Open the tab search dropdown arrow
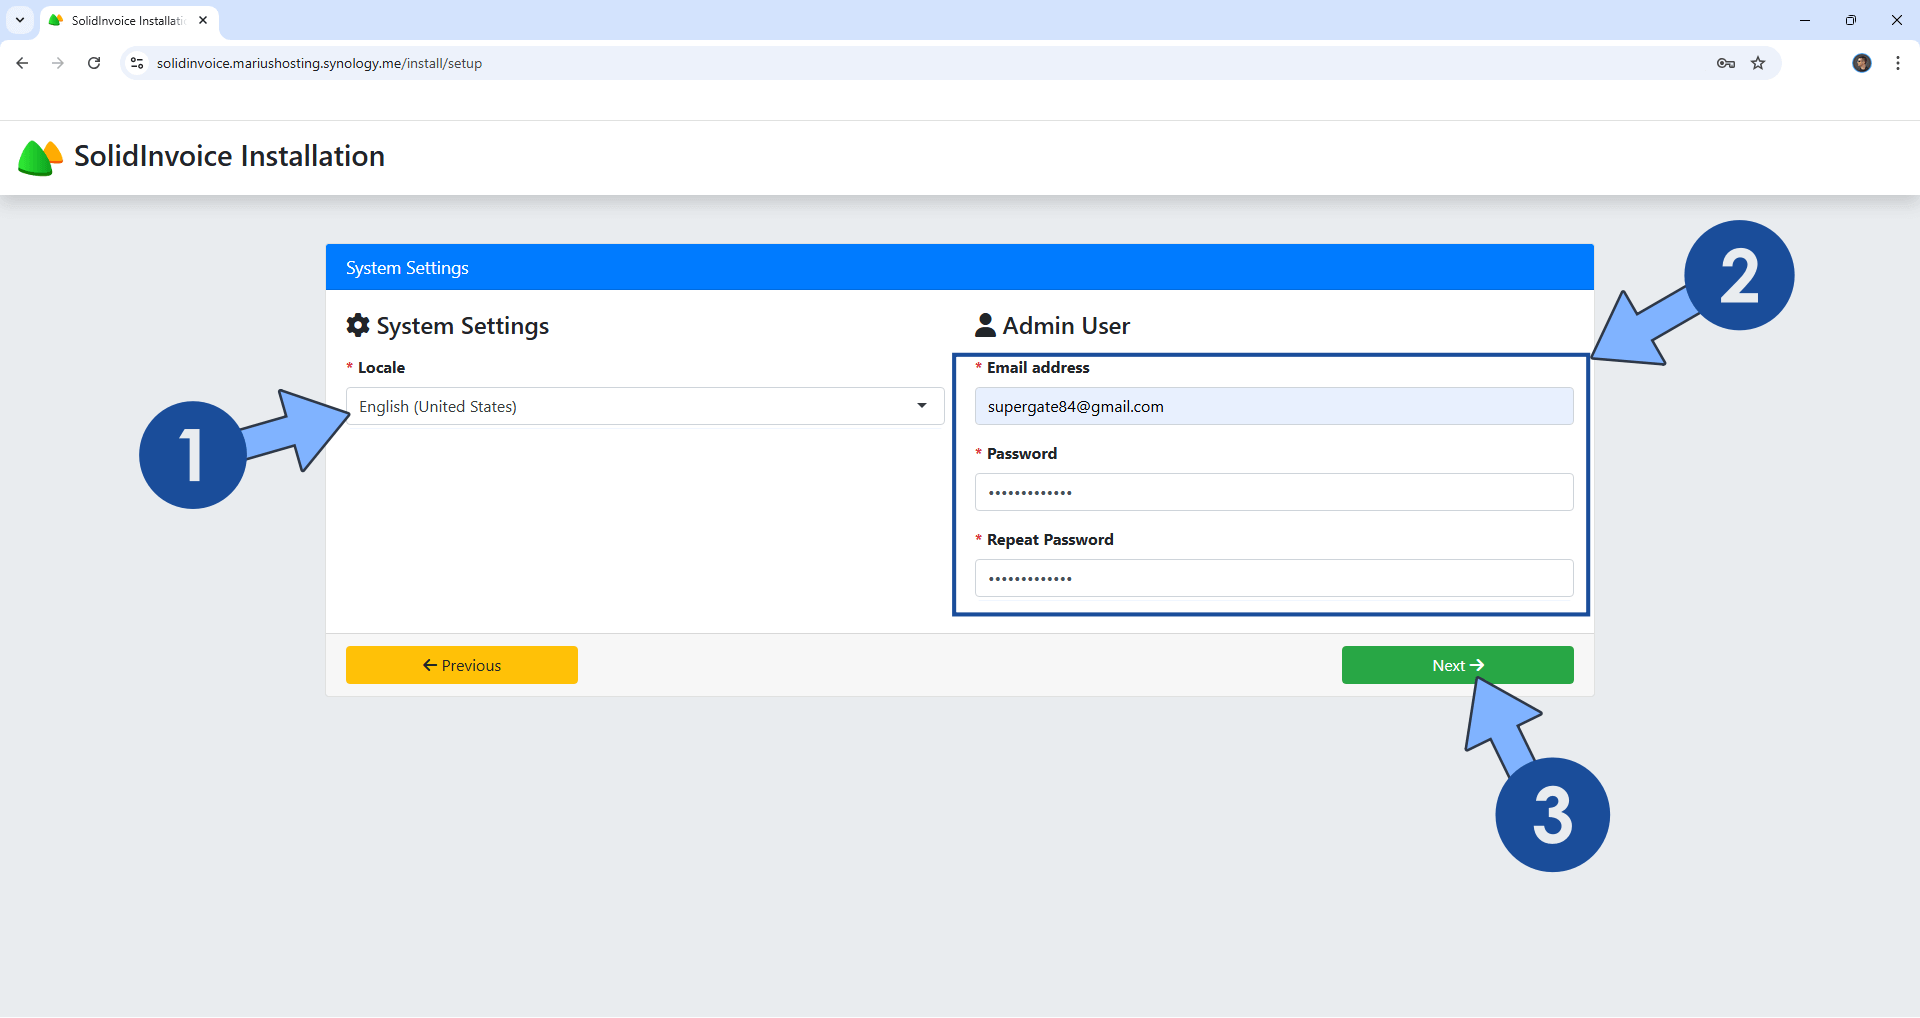 (x=20, y=20)
